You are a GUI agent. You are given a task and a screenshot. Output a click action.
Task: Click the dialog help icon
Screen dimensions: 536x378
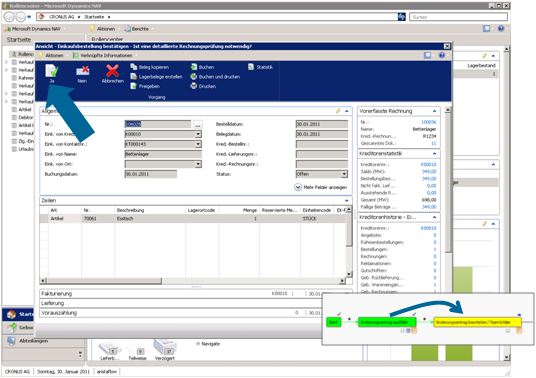pyautogui.click(x=442, y=55)
